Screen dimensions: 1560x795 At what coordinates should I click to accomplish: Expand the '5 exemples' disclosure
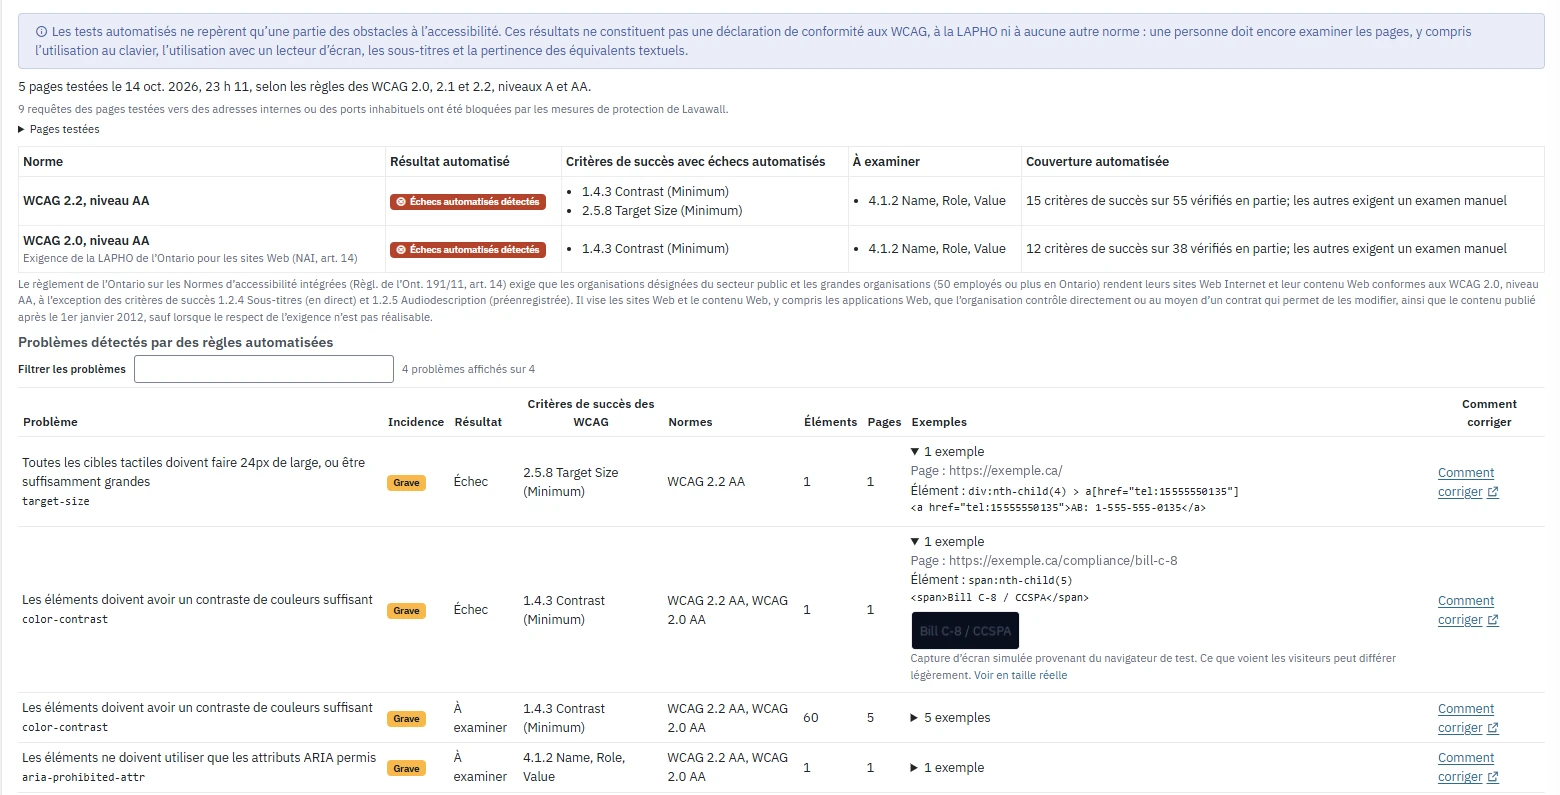950,717
